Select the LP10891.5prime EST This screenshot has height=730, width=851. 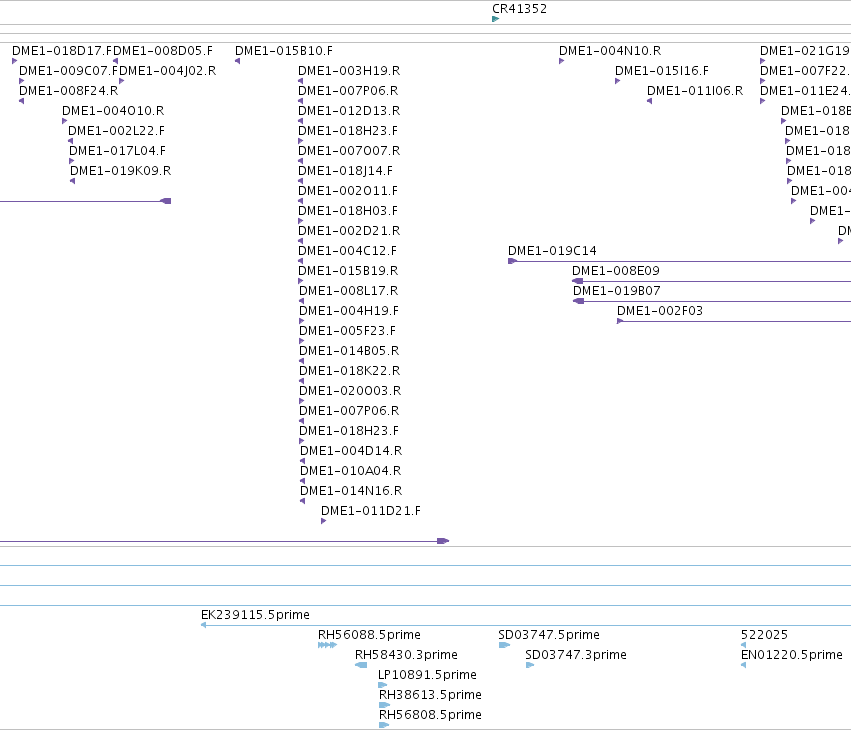(427, 676)
